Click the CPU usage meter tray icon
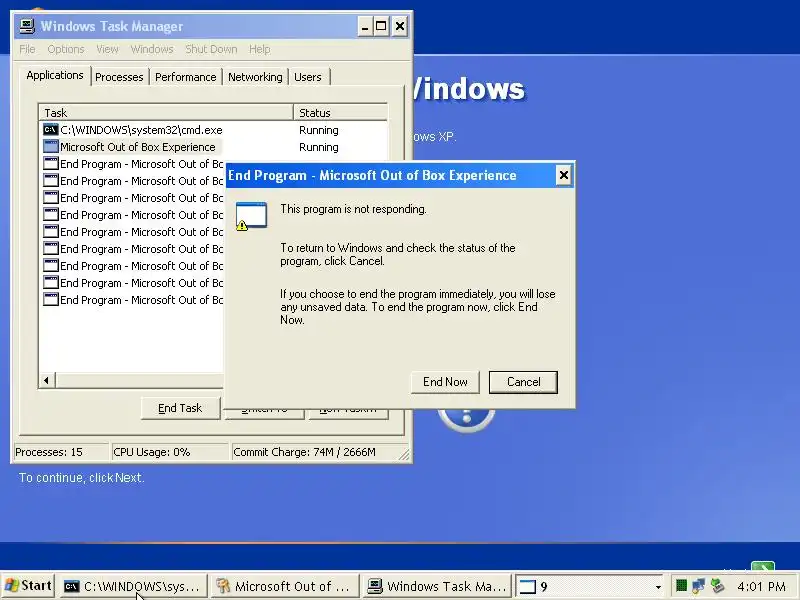The height and width of the screenshot is (600, 800). [681, 585]
